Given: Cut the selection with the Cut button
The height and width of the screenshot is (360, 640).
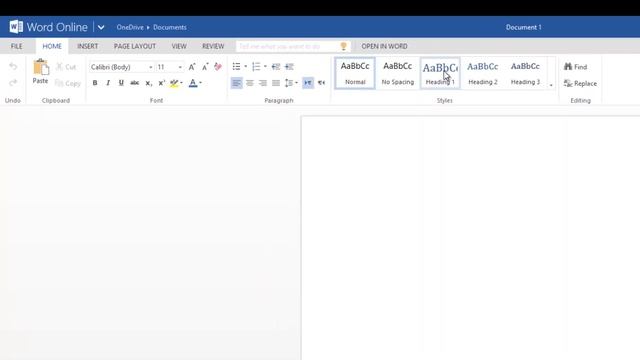Looking at the screenshot, I should click(x=66, y=67).
